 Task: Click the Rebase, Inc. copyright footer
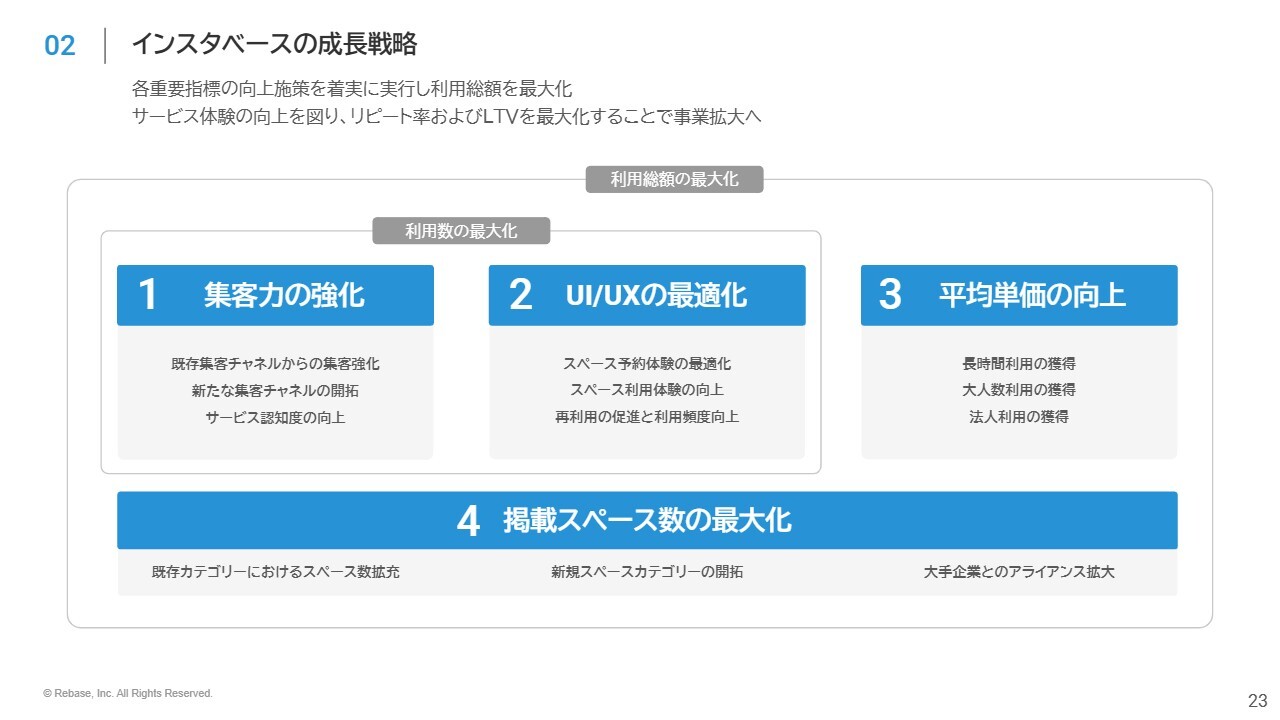point(128,693)
